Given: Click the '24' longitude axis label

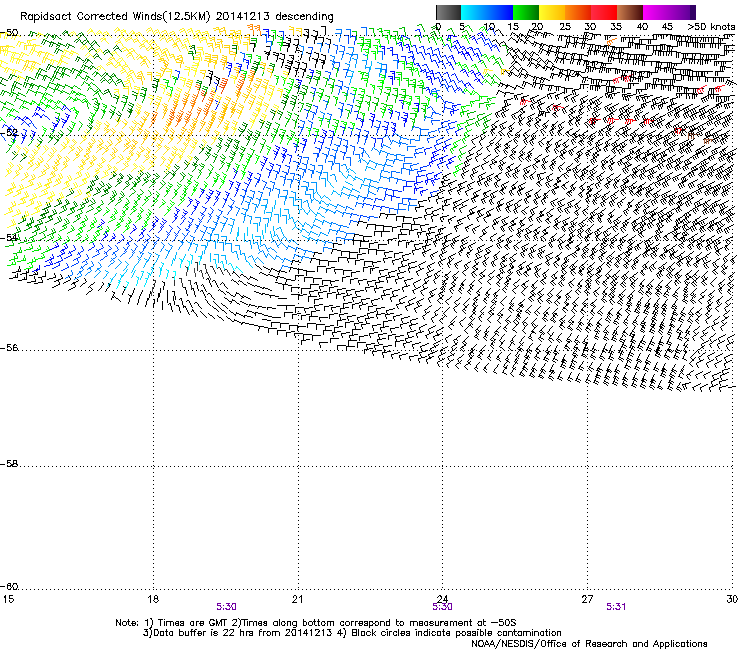Looking at the screenshot, I should click(442, 599).
